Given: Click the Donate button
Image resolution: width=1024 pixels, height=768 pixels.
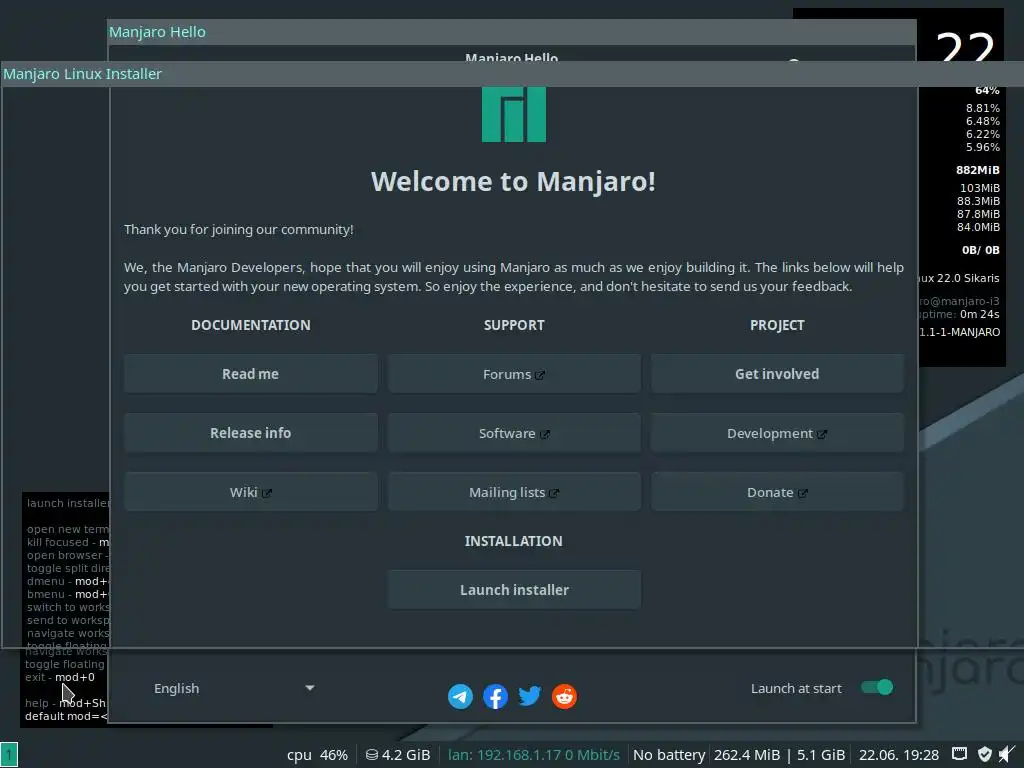Looking at the screenshot, I should click(777, 492).
